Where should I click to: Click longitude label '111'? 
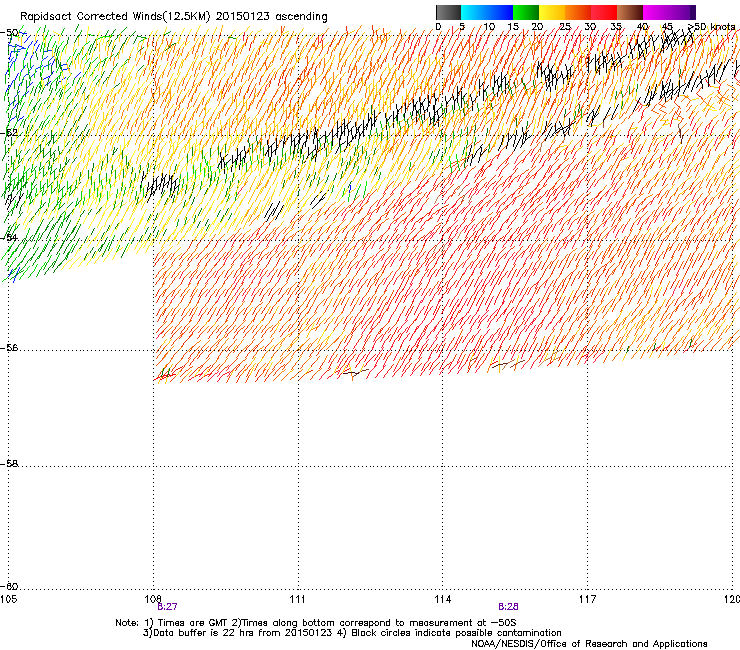click(297, 599)
